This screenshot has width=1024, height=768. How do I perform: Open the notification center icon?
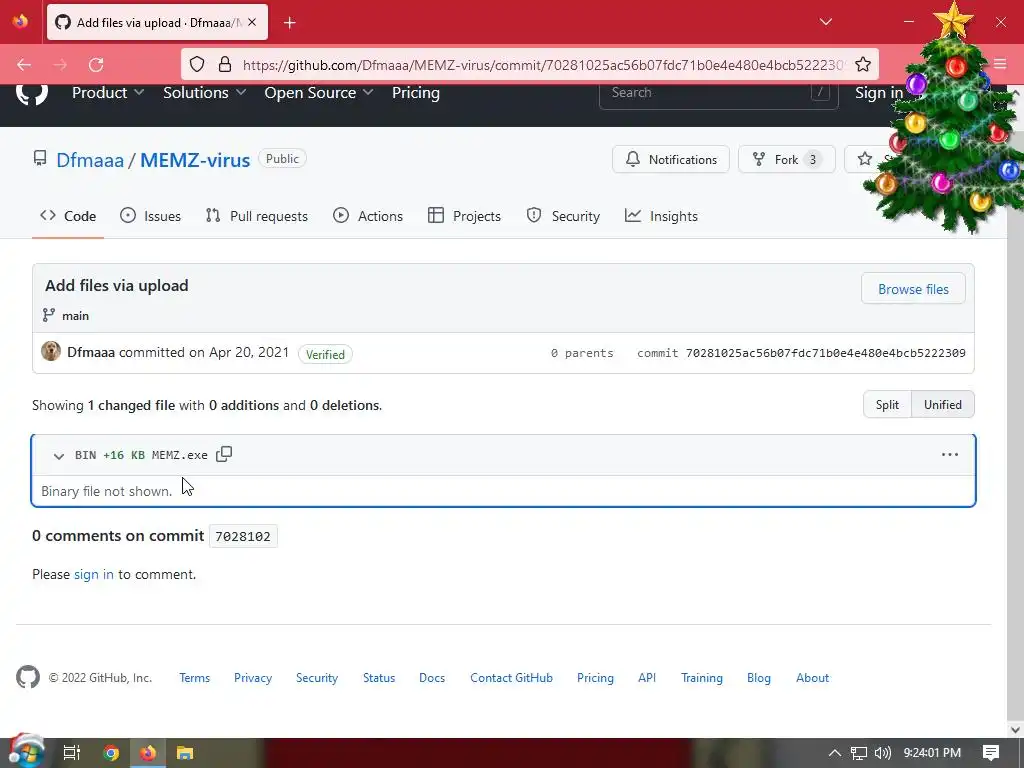pyautogui.click(x=991, y=753)
